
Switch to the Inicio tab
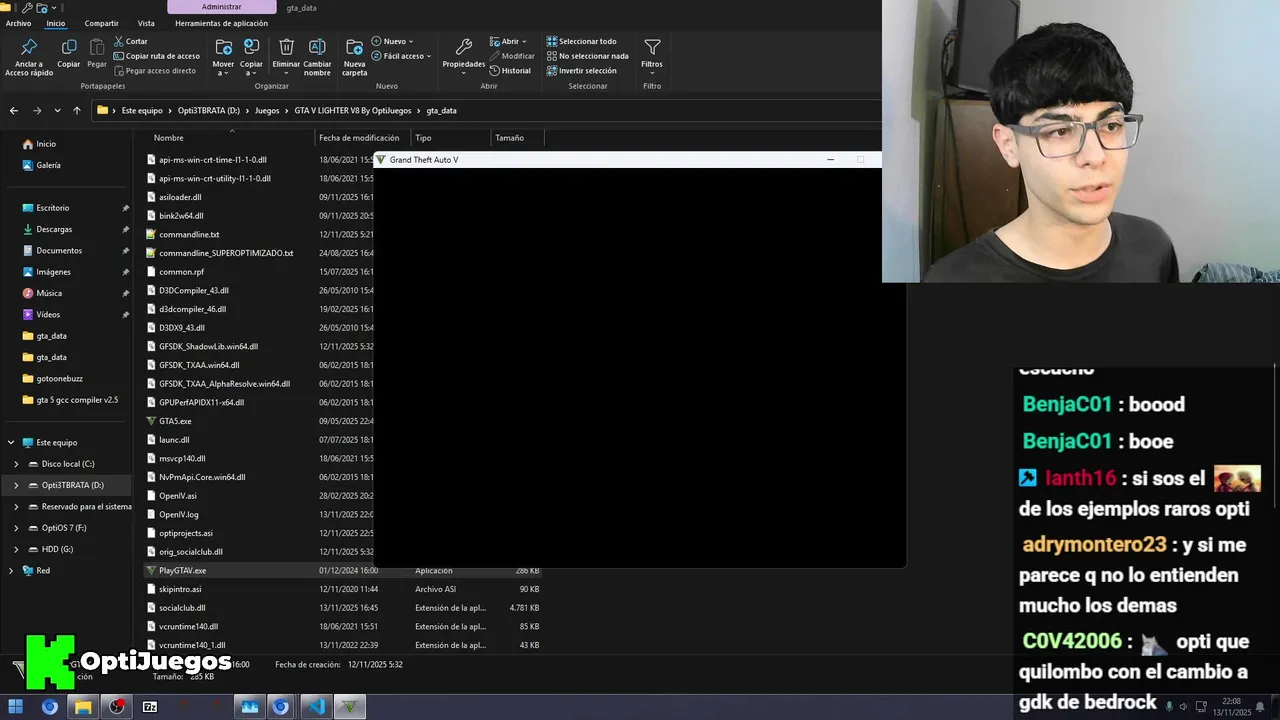[56, 23]
